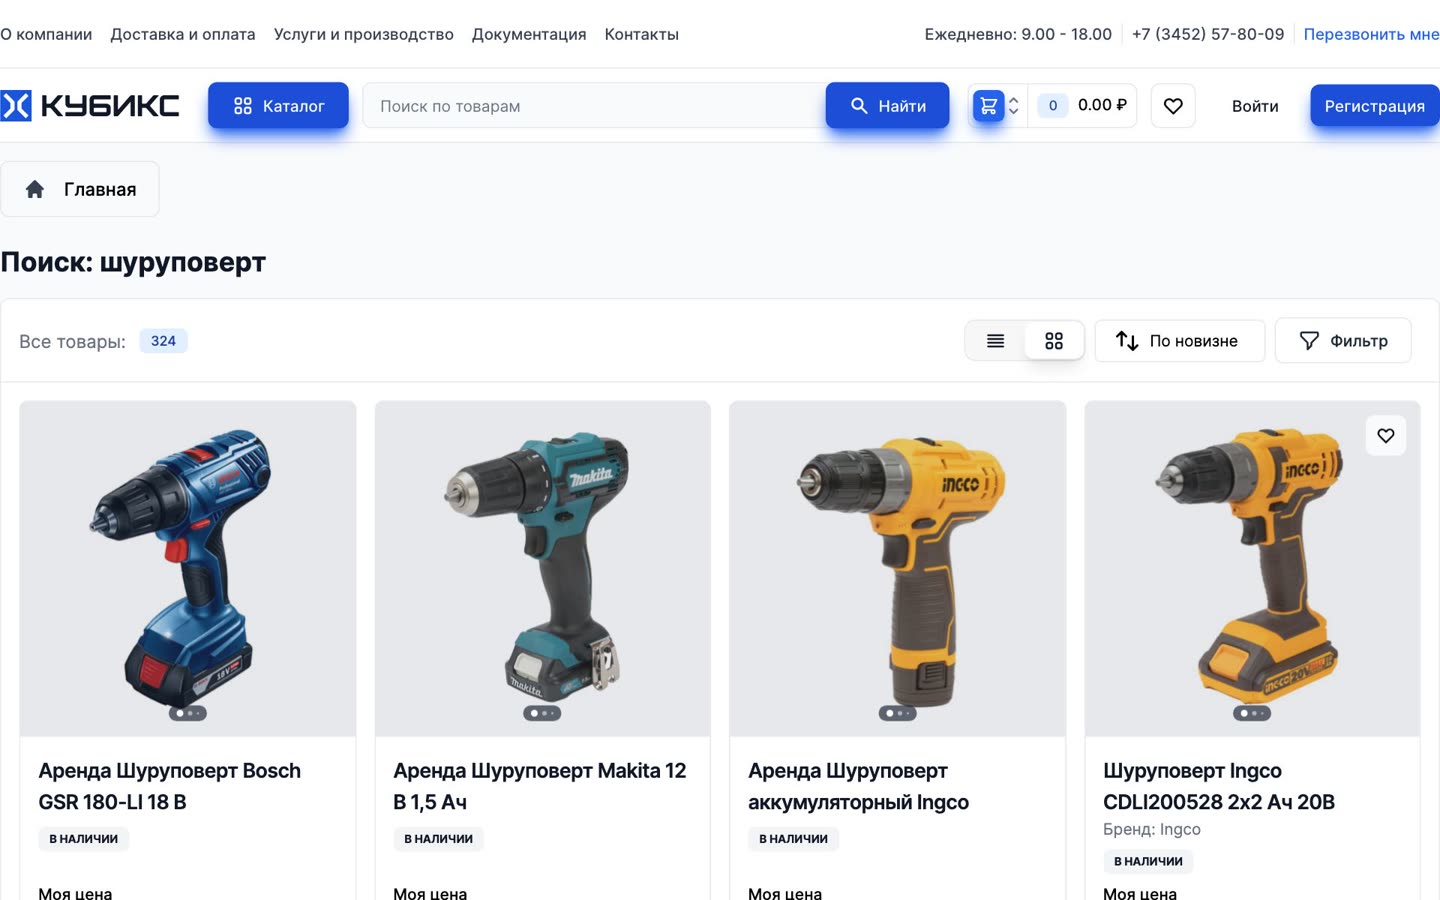Click the Найти search button
This screenshot has width=1440, height=900.
tap(887, 106)
